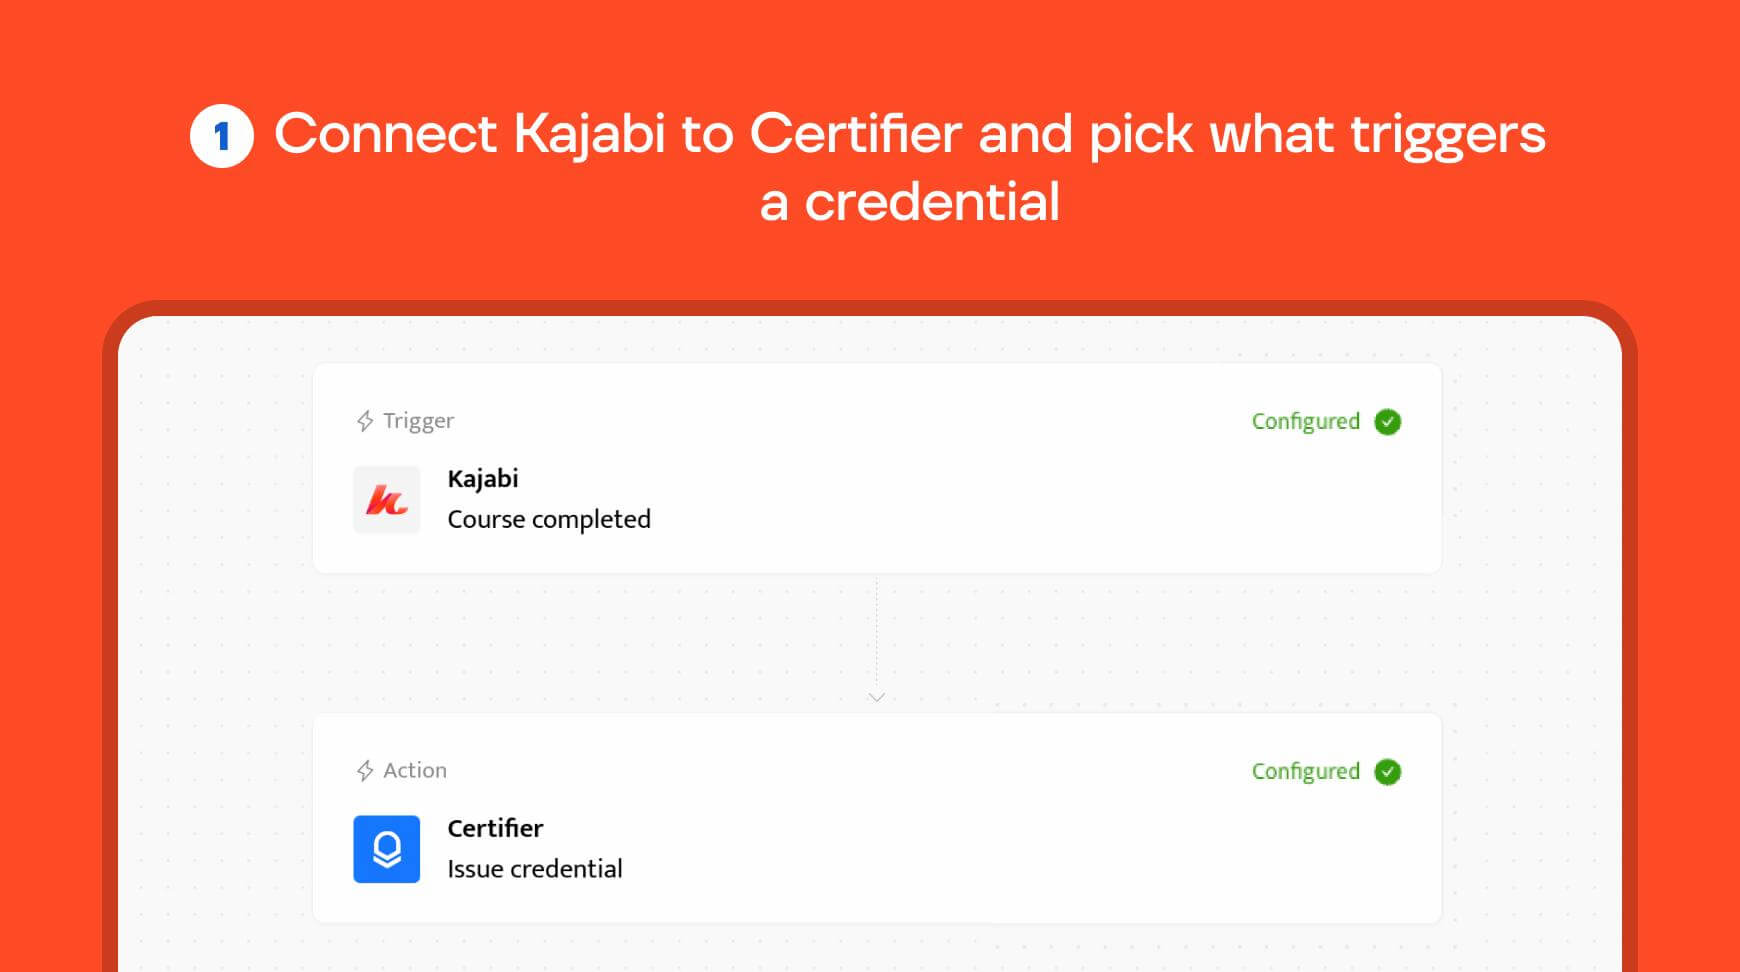The width and height of the screenshot is (1740, 972).
Task: Open the Kajabi app name
Action: coord(483,479)
